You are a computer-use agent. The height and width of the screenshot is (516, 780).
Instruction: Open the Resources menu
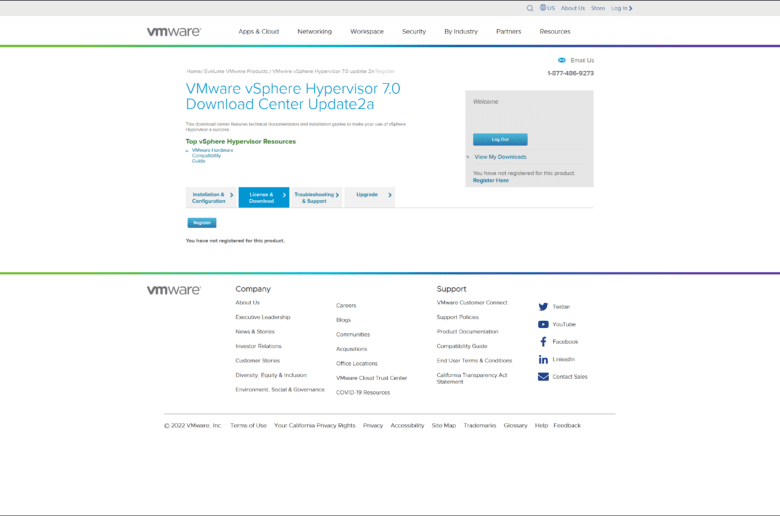[x=555, y=31]
